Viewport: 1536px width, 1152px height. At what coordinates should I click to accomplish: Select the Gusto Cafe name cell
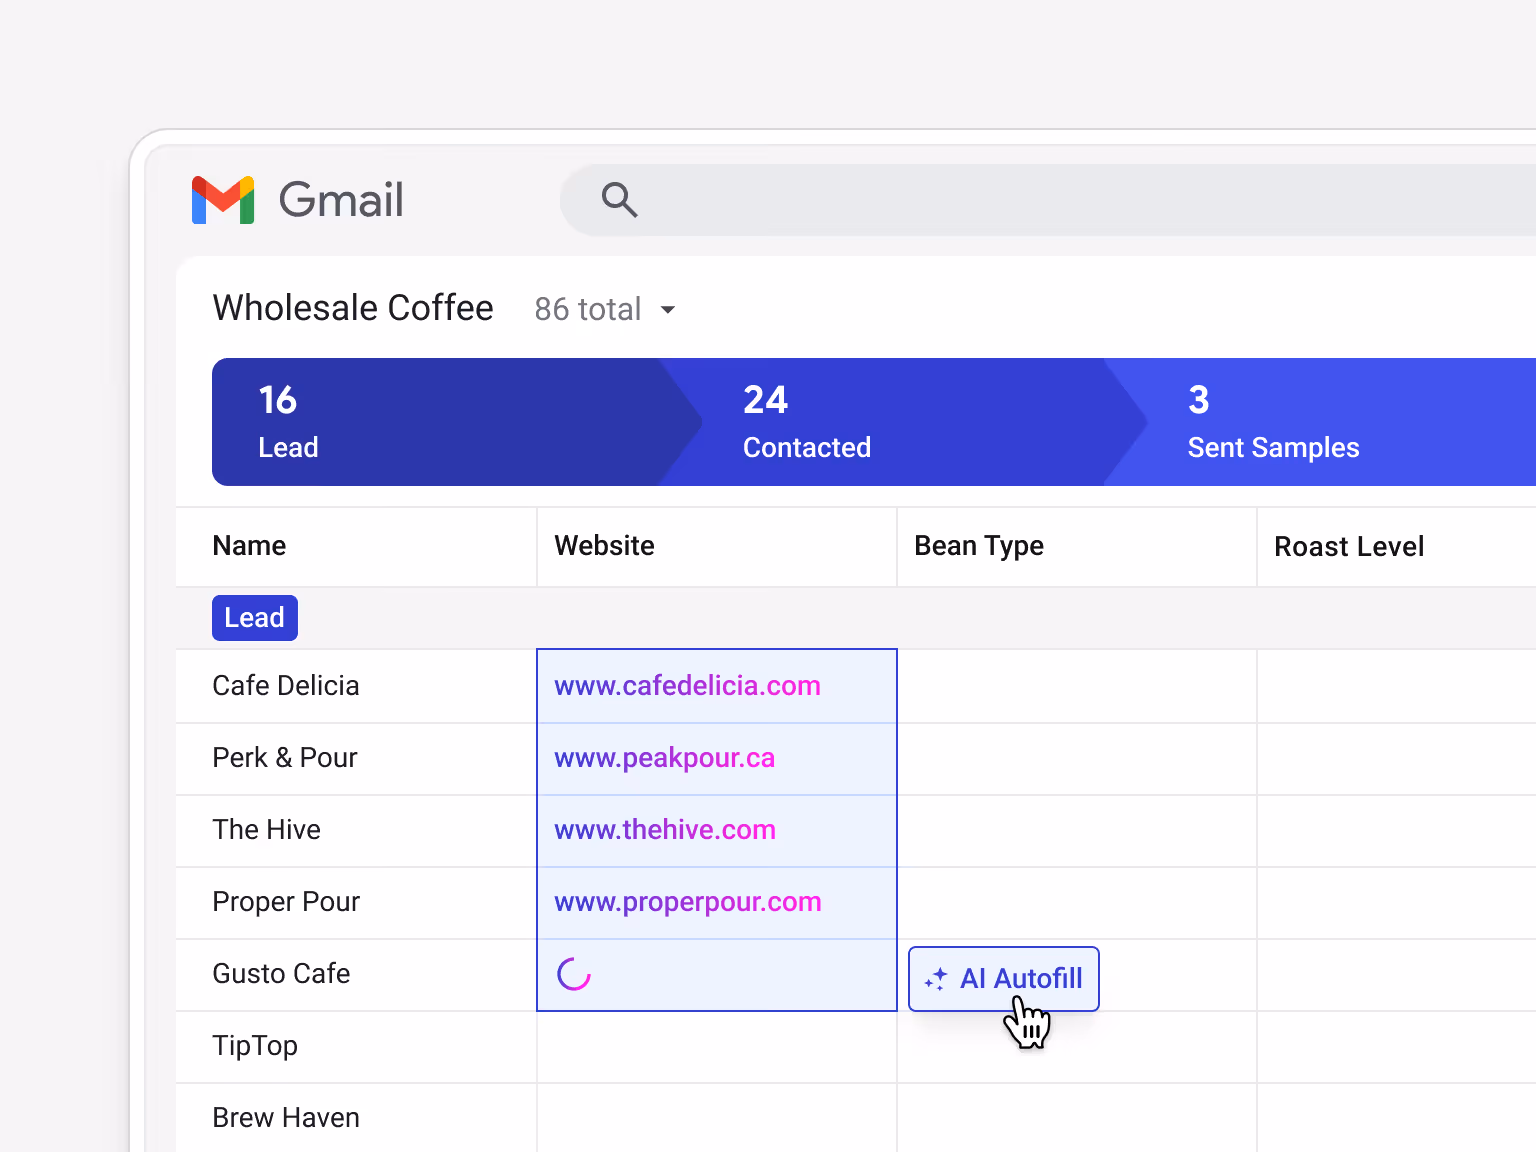tap(356, 974)
